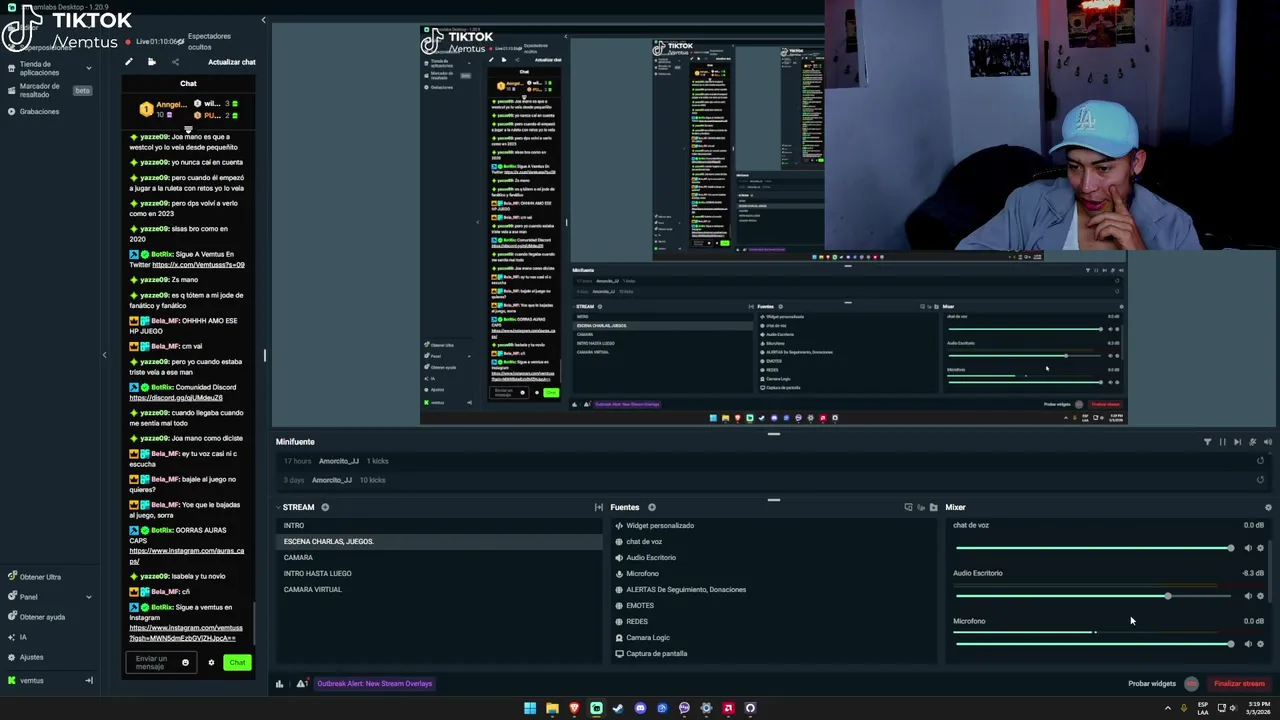Skip the current alert in Minifuente
The image size is (1280, 720).
[x=1237, y=442]
